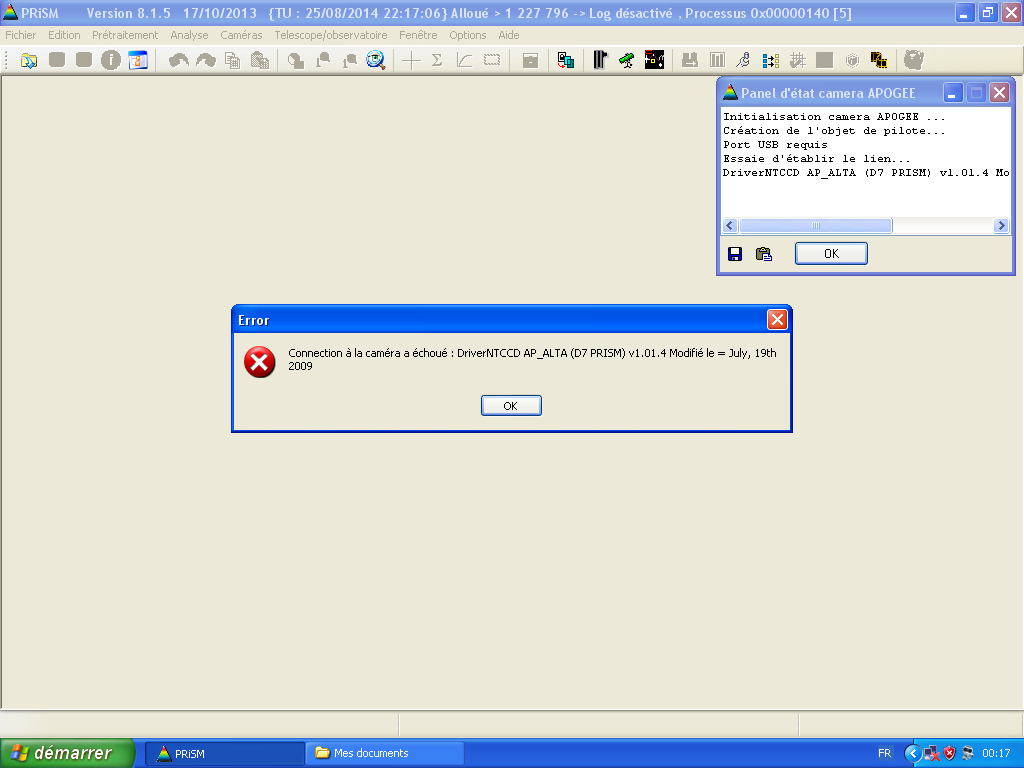Click the sky chart icon with black background
Image resolution: width=1024 pixels, height=768 pixels.
pos(654,60)
